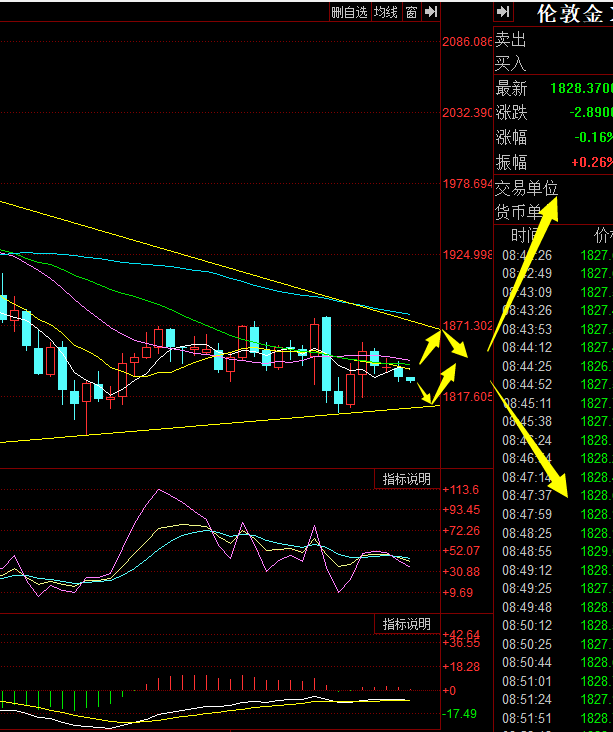
Task: Open 指标说明 above the MACD indicator panel
Action: pyautogui.click(x=407, y=624)
